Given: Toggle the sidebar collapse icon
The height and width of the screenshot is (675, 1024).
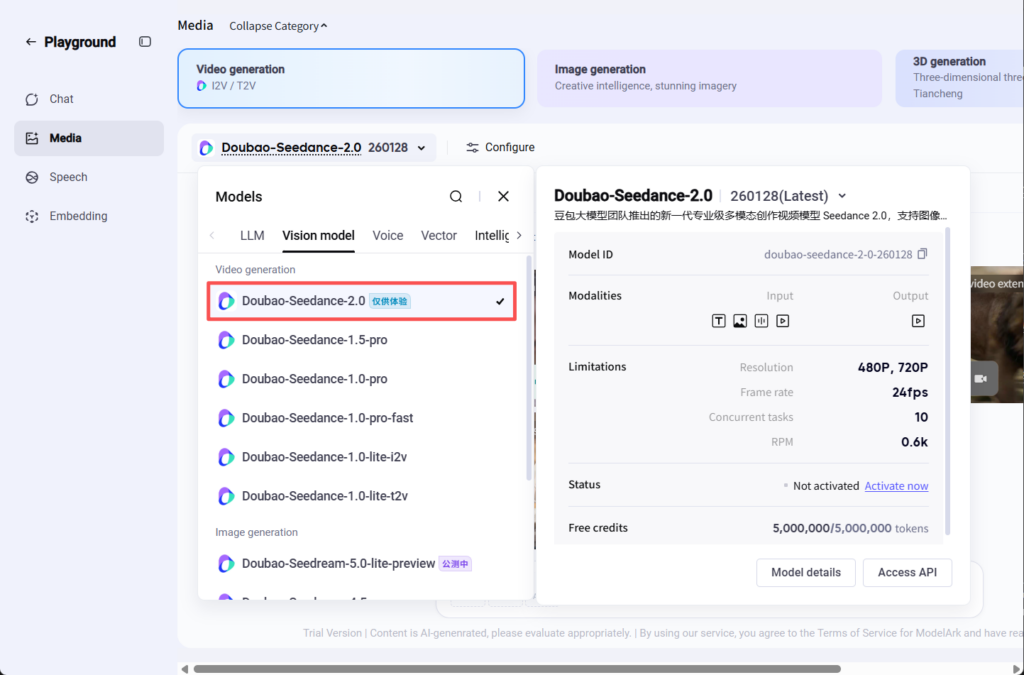Looking at the screenshot, I should tap(145, 42).
